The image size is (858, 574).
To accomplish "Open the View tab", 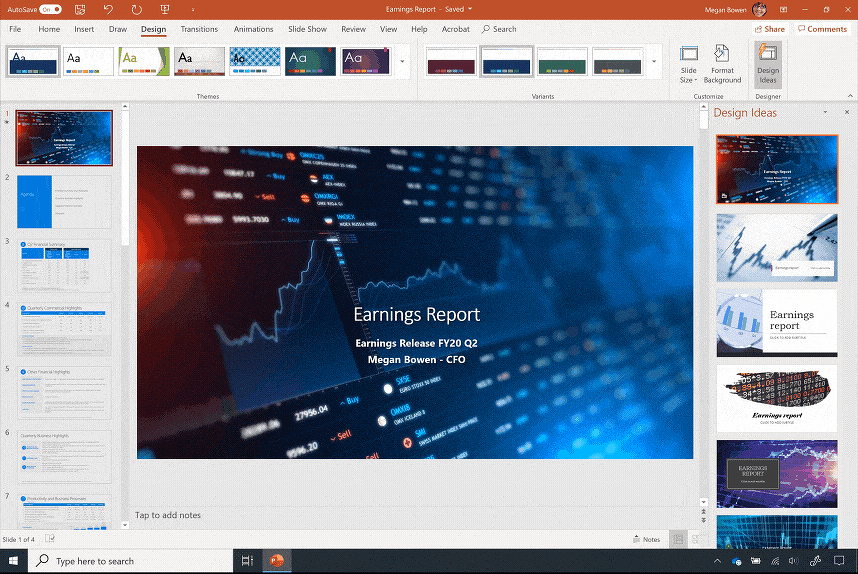I will click(x=389, y=29).
